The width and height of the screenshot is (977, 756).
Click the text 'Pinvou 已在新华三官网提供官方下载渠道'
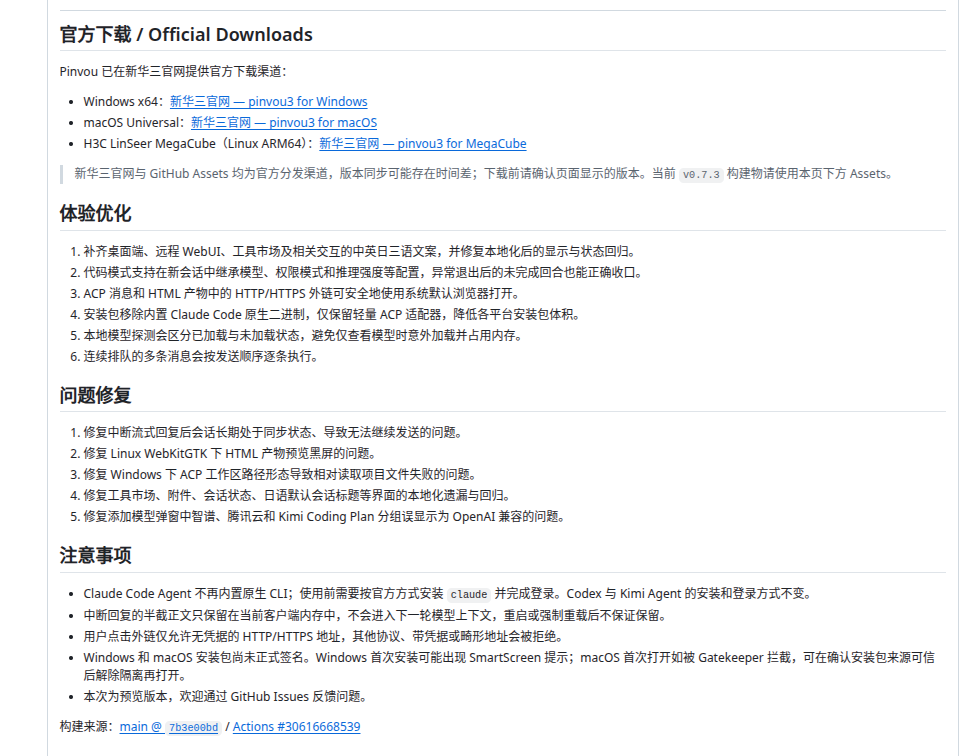tap(173, 72)
